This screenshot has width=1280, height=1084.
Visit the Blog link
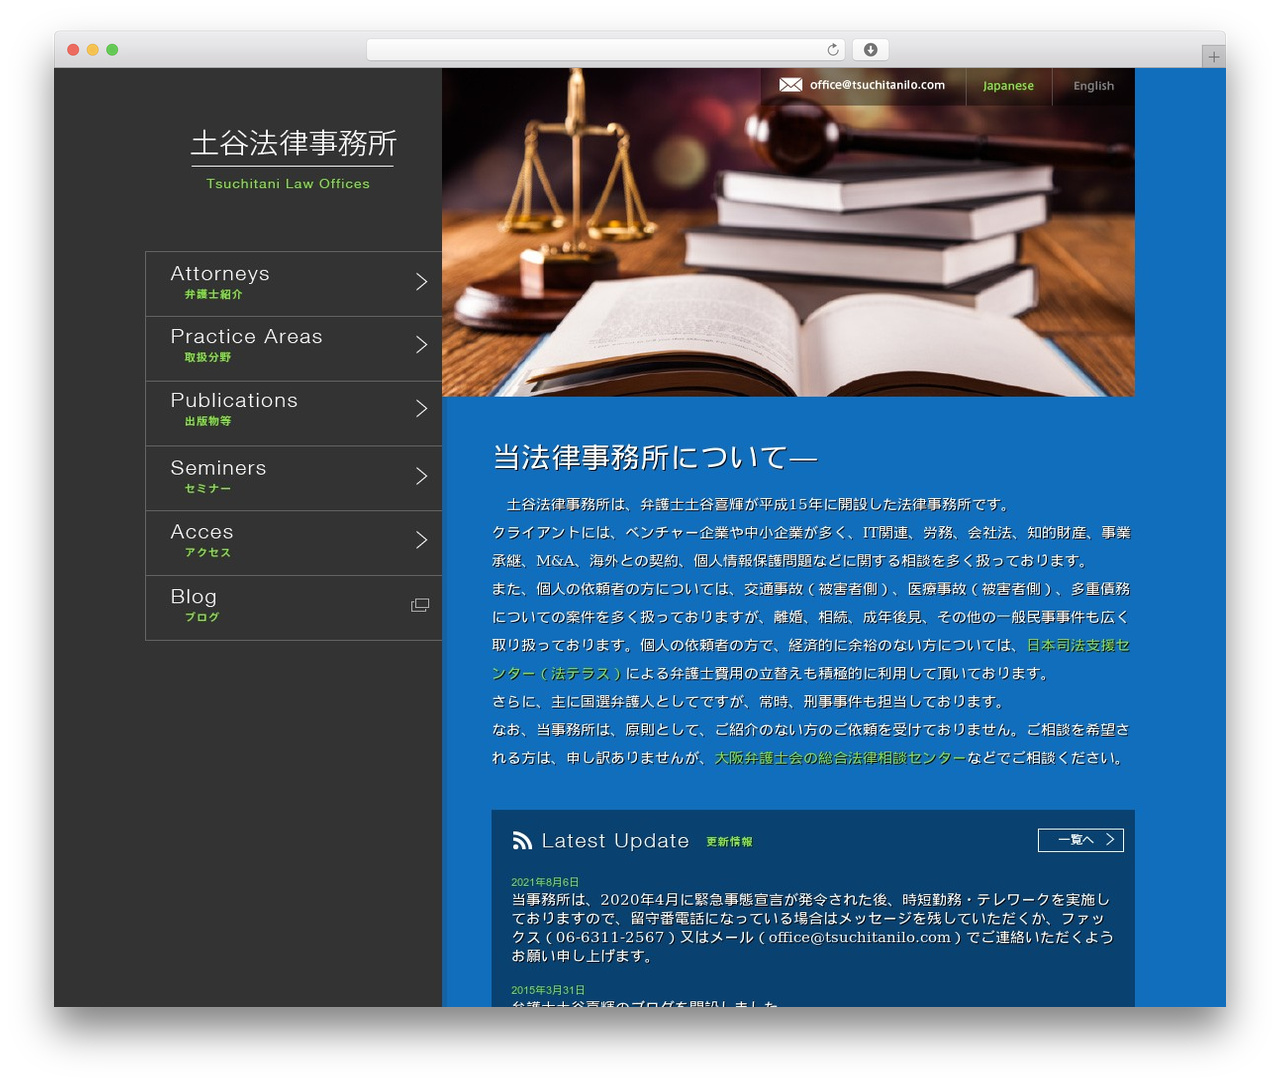[294, 607]
